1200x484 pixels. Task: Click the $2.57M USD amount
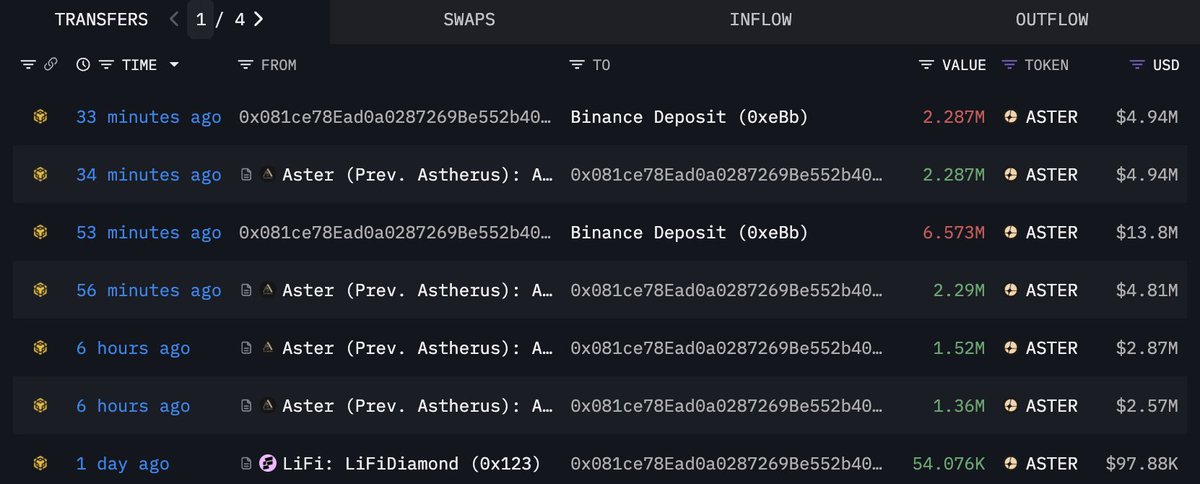click(1147, 406)
